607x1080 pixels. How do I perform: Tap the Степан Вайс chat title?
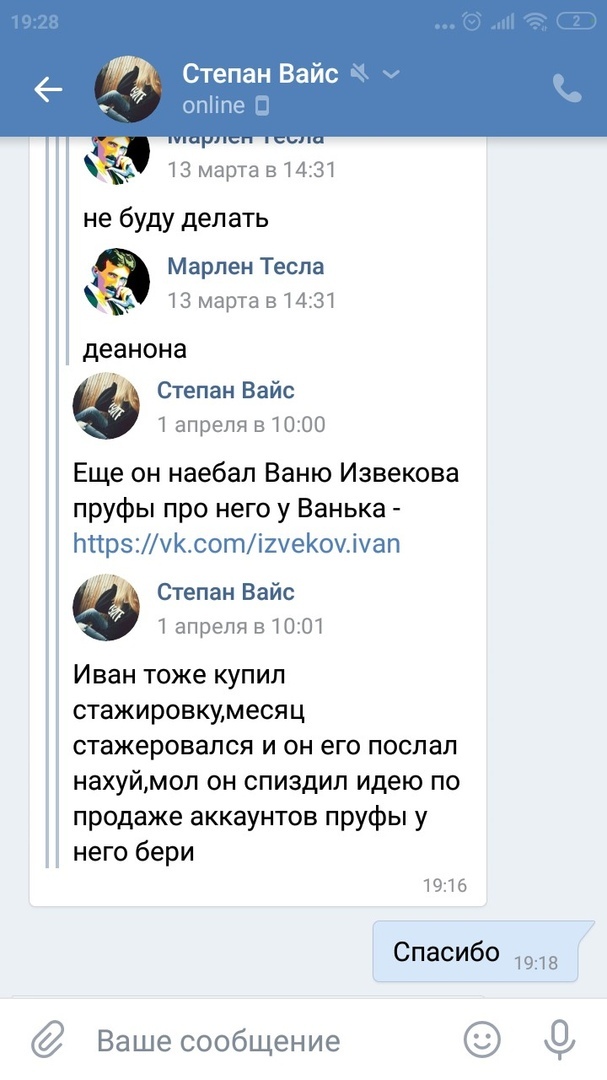pyautogui.click(x=260, y=74)
